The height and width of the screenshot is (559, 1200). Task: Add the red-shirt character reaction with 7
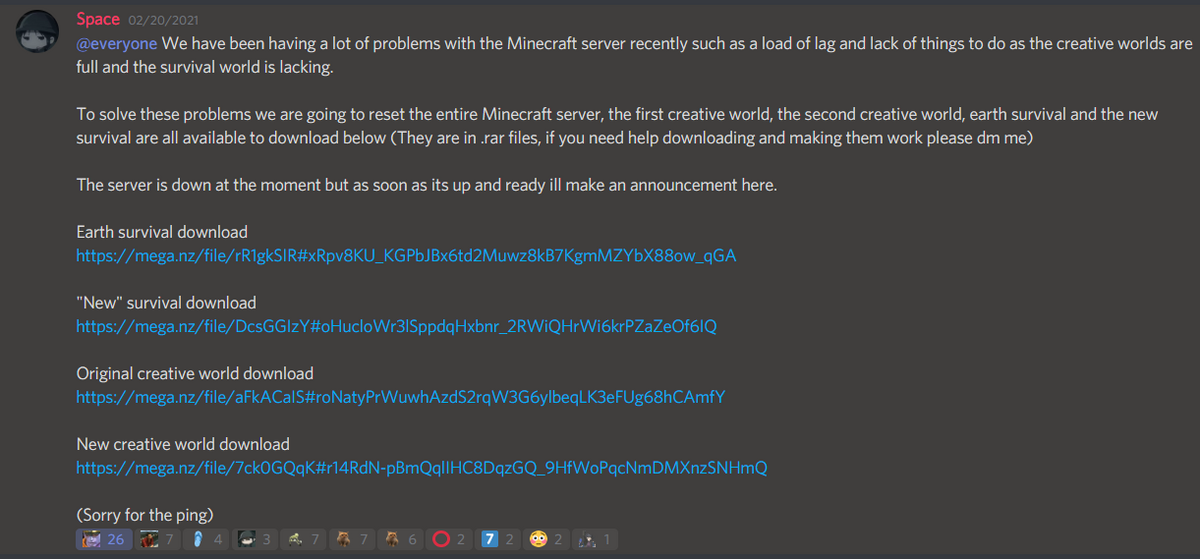coord(158,539)
